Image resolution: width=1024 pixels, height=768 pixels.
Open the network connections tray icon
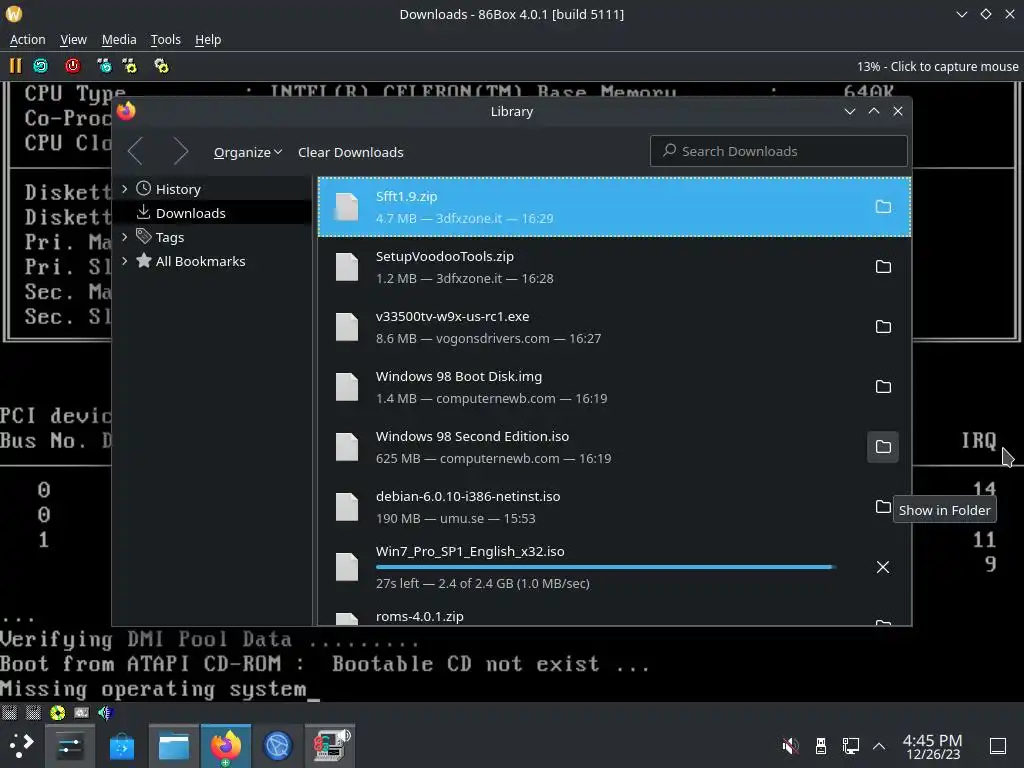point(850,746)
